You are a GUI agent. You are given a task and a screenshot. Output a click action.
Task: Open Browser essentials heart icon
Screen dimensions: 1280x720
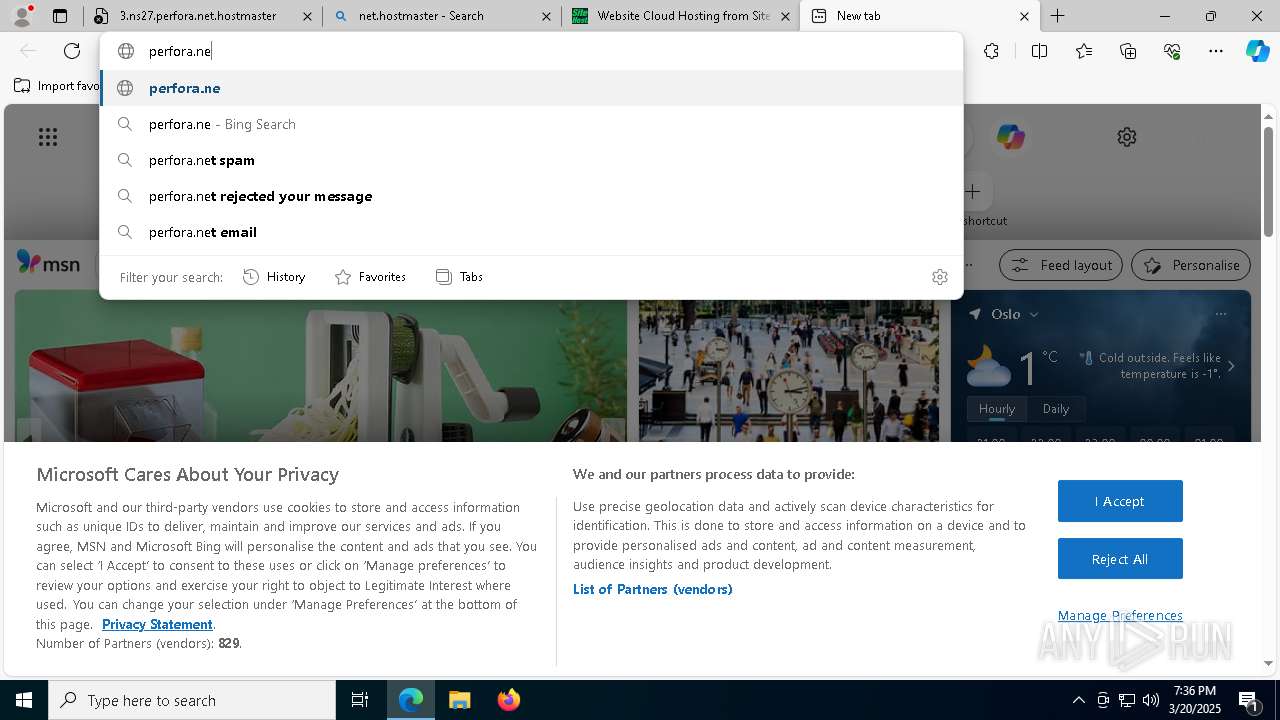(x=1172, y=51)
